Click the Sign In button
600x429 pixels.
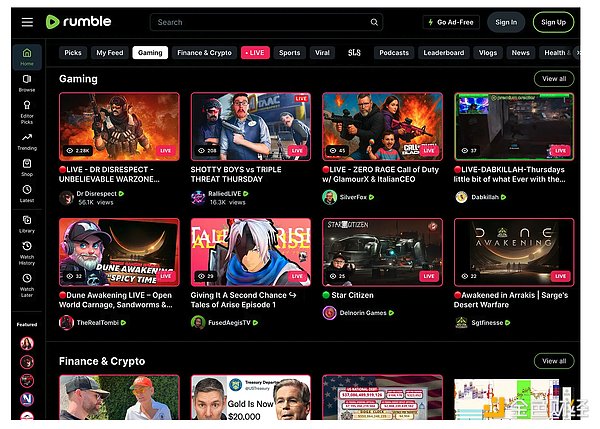506,22
